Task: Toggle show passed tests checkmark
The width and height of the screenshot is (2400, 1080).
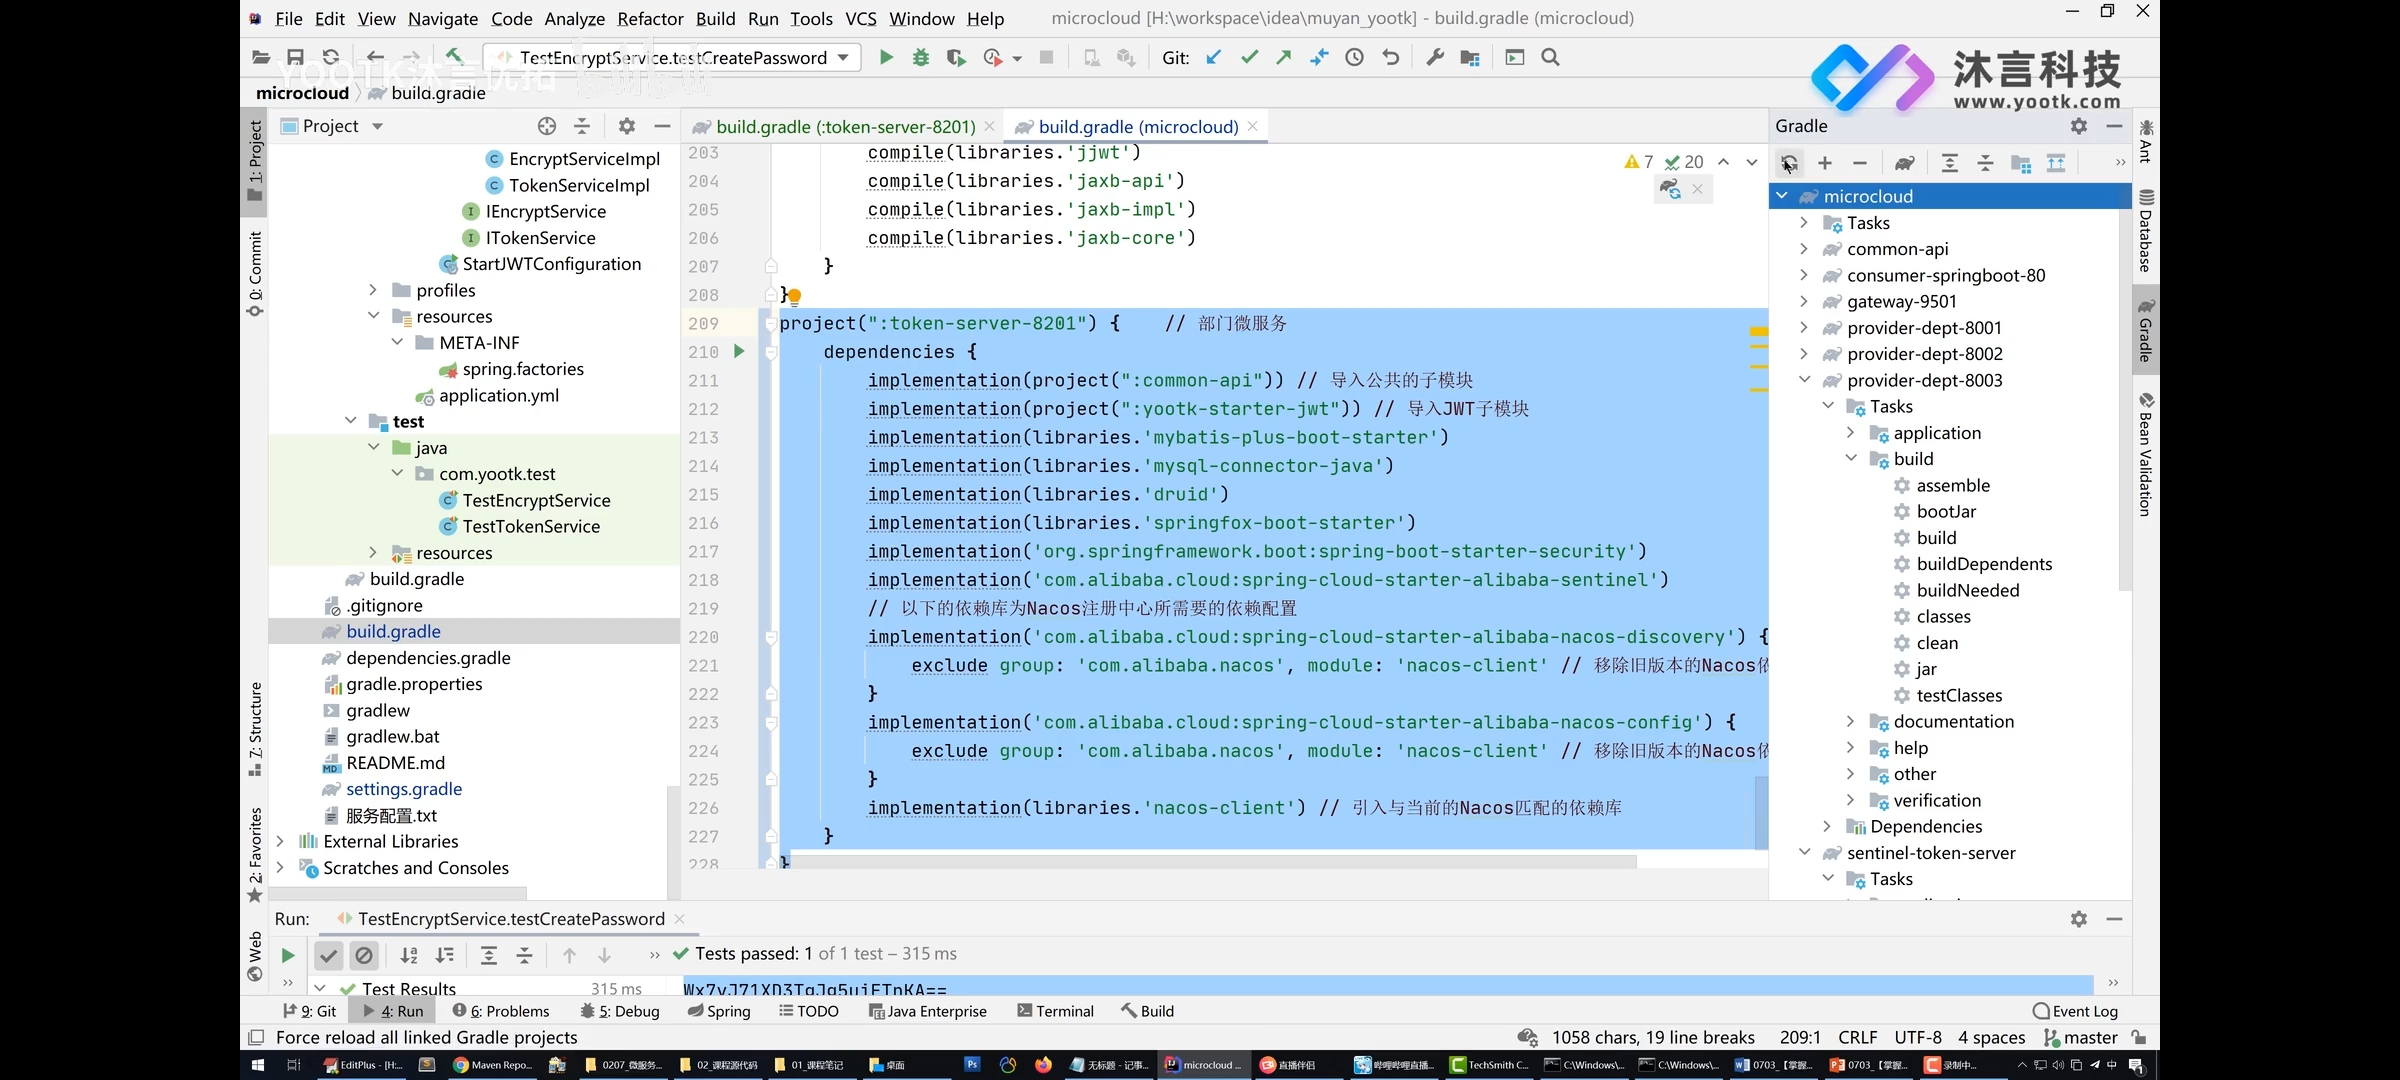Action: coord(328,955)
